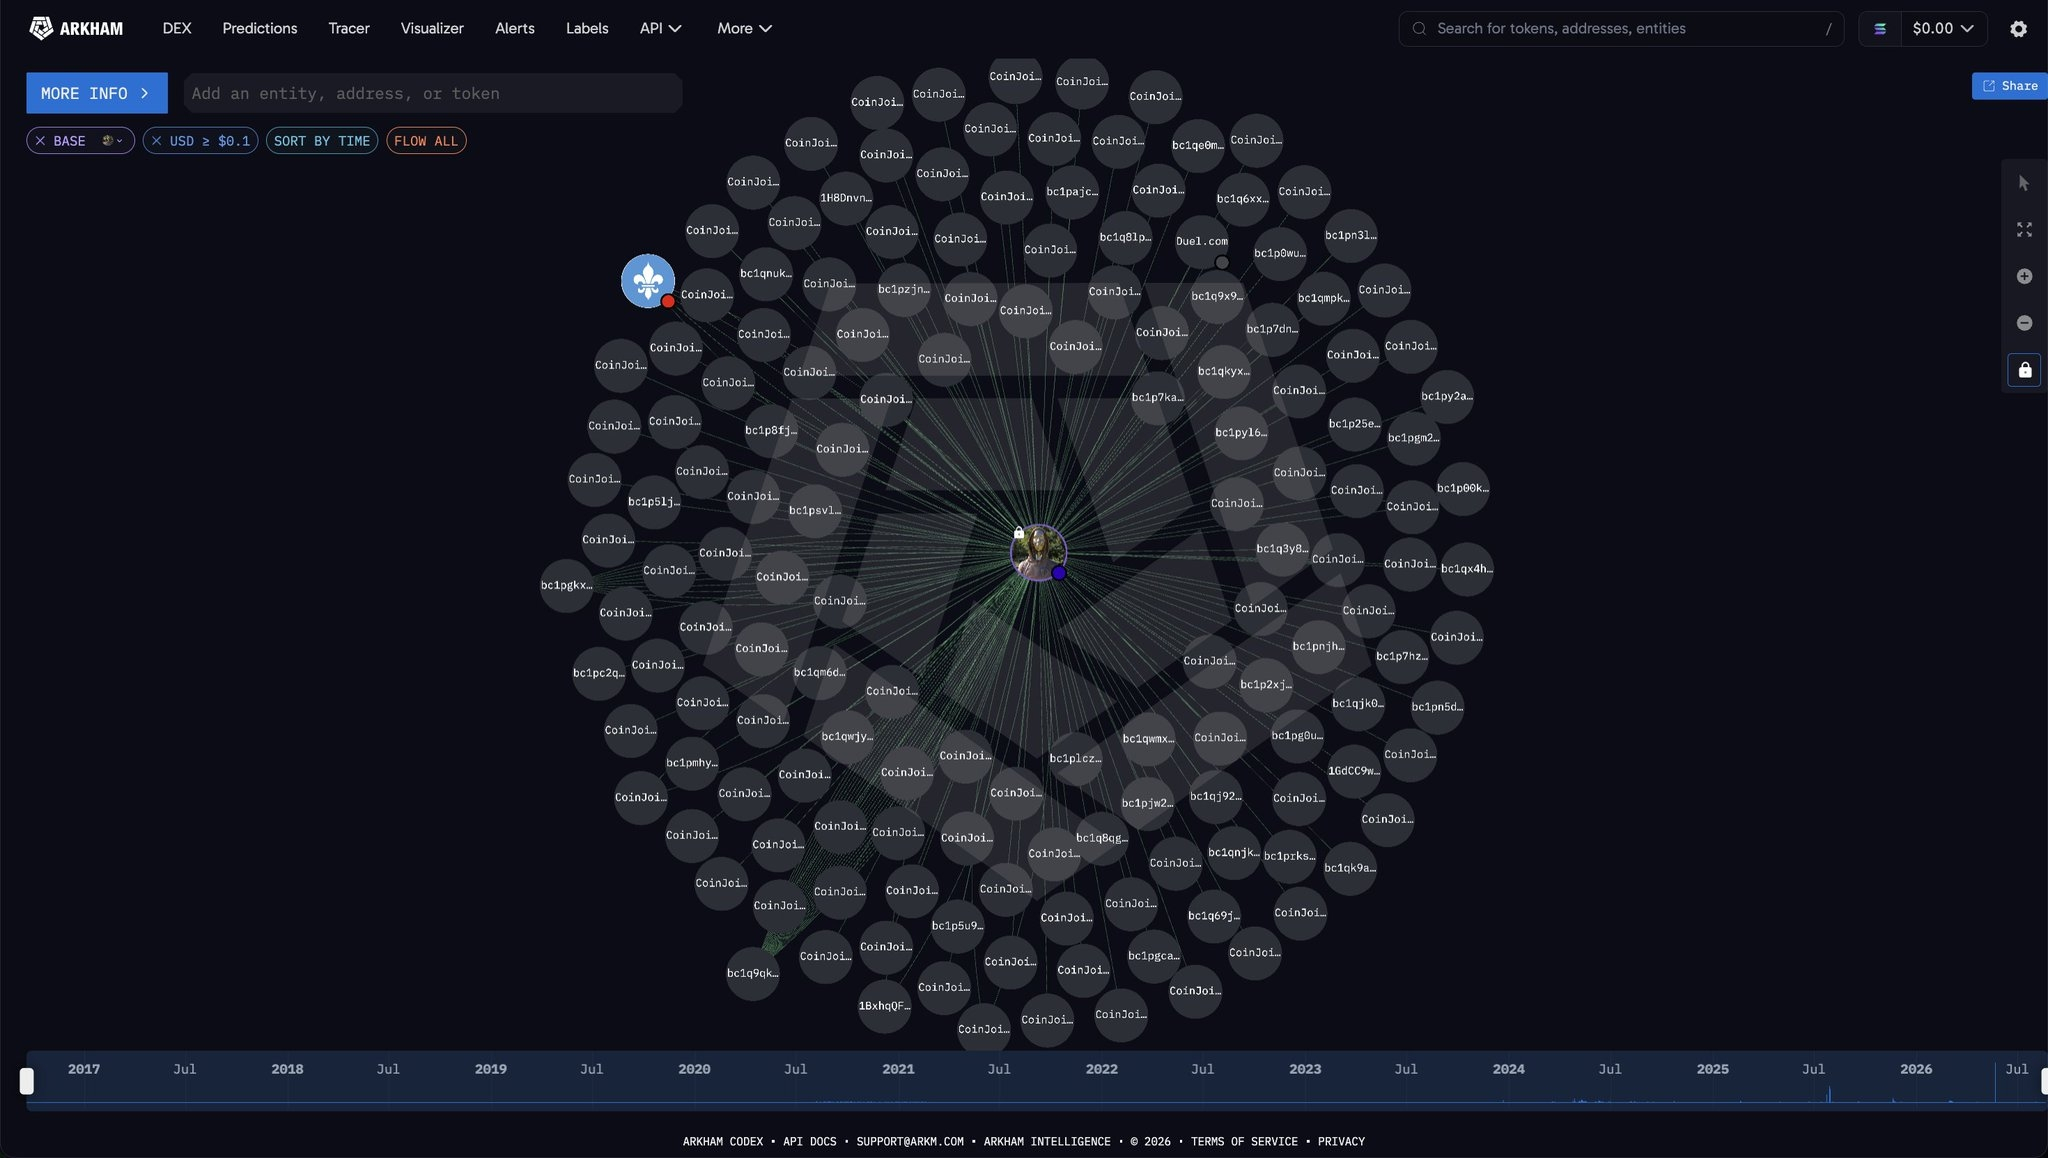The width and height of the screenshot is (2048, 1158).
Task: Click the bc1q3y8… node
Action: [x=1282, y=548]
